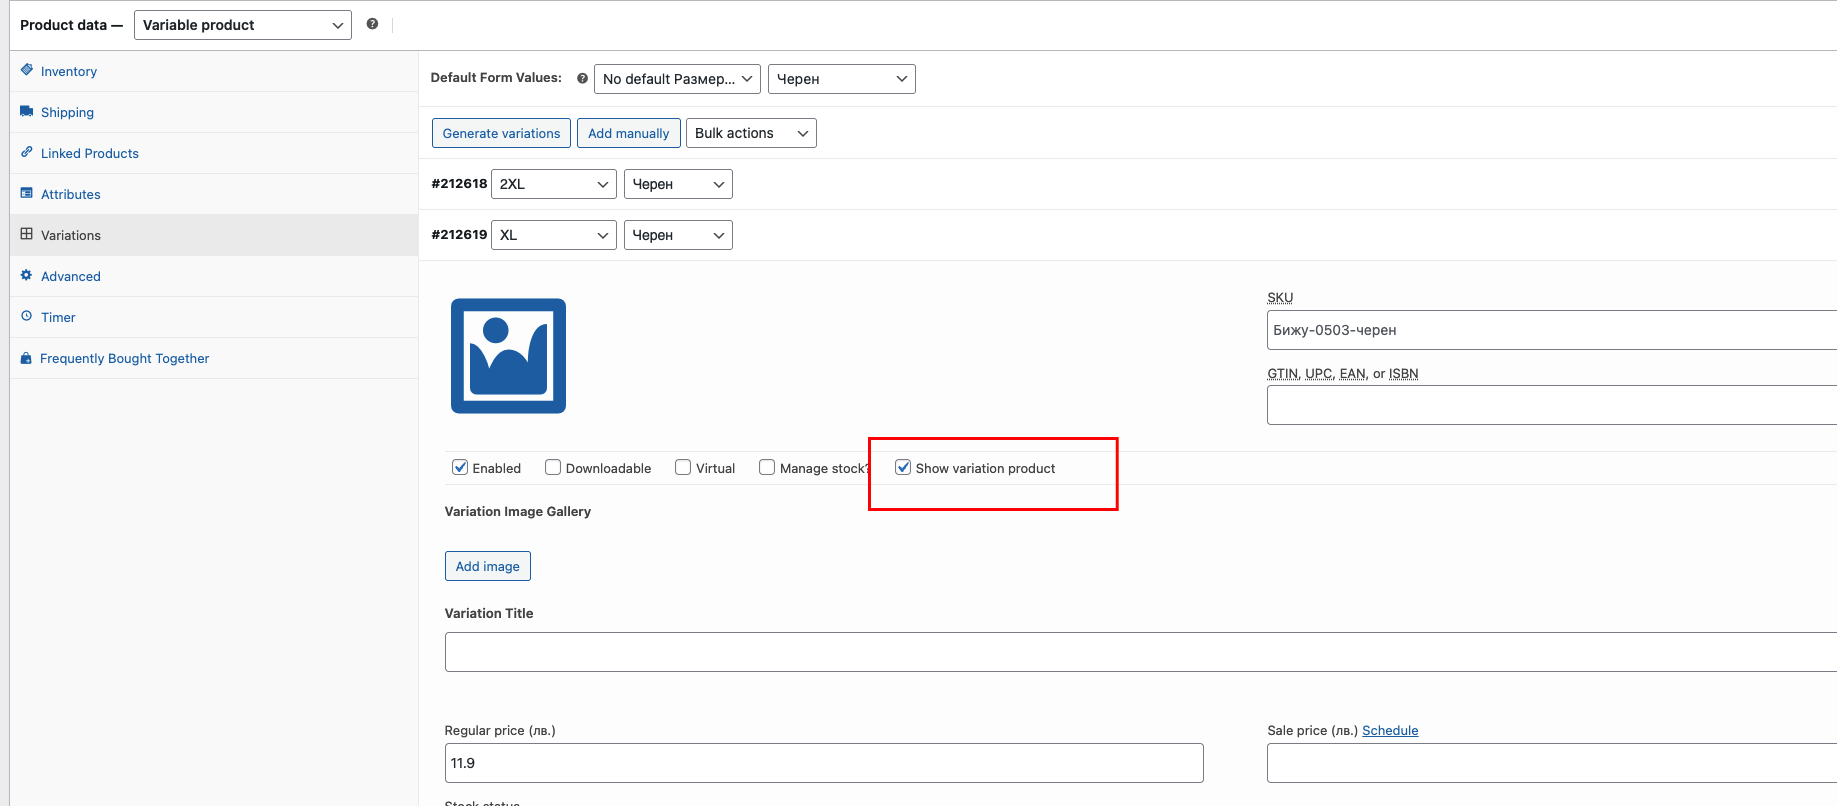Click the Add manually button
Viewport: 1837px width, 806px height.
[x=629, y=133]
